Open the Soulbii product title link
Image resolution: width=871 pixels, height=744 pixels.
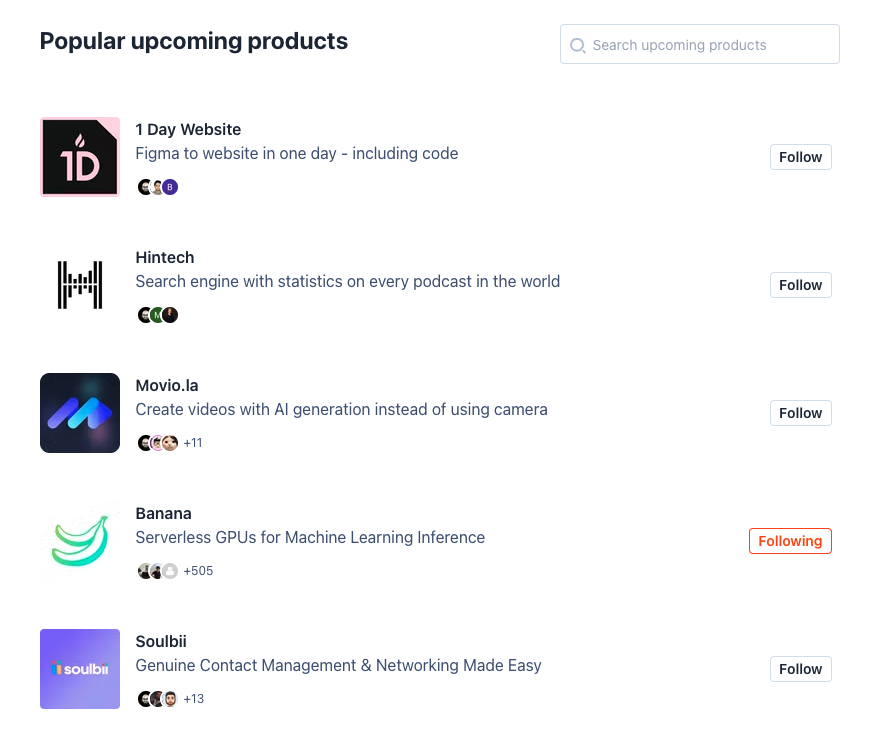tap(161, 641)
